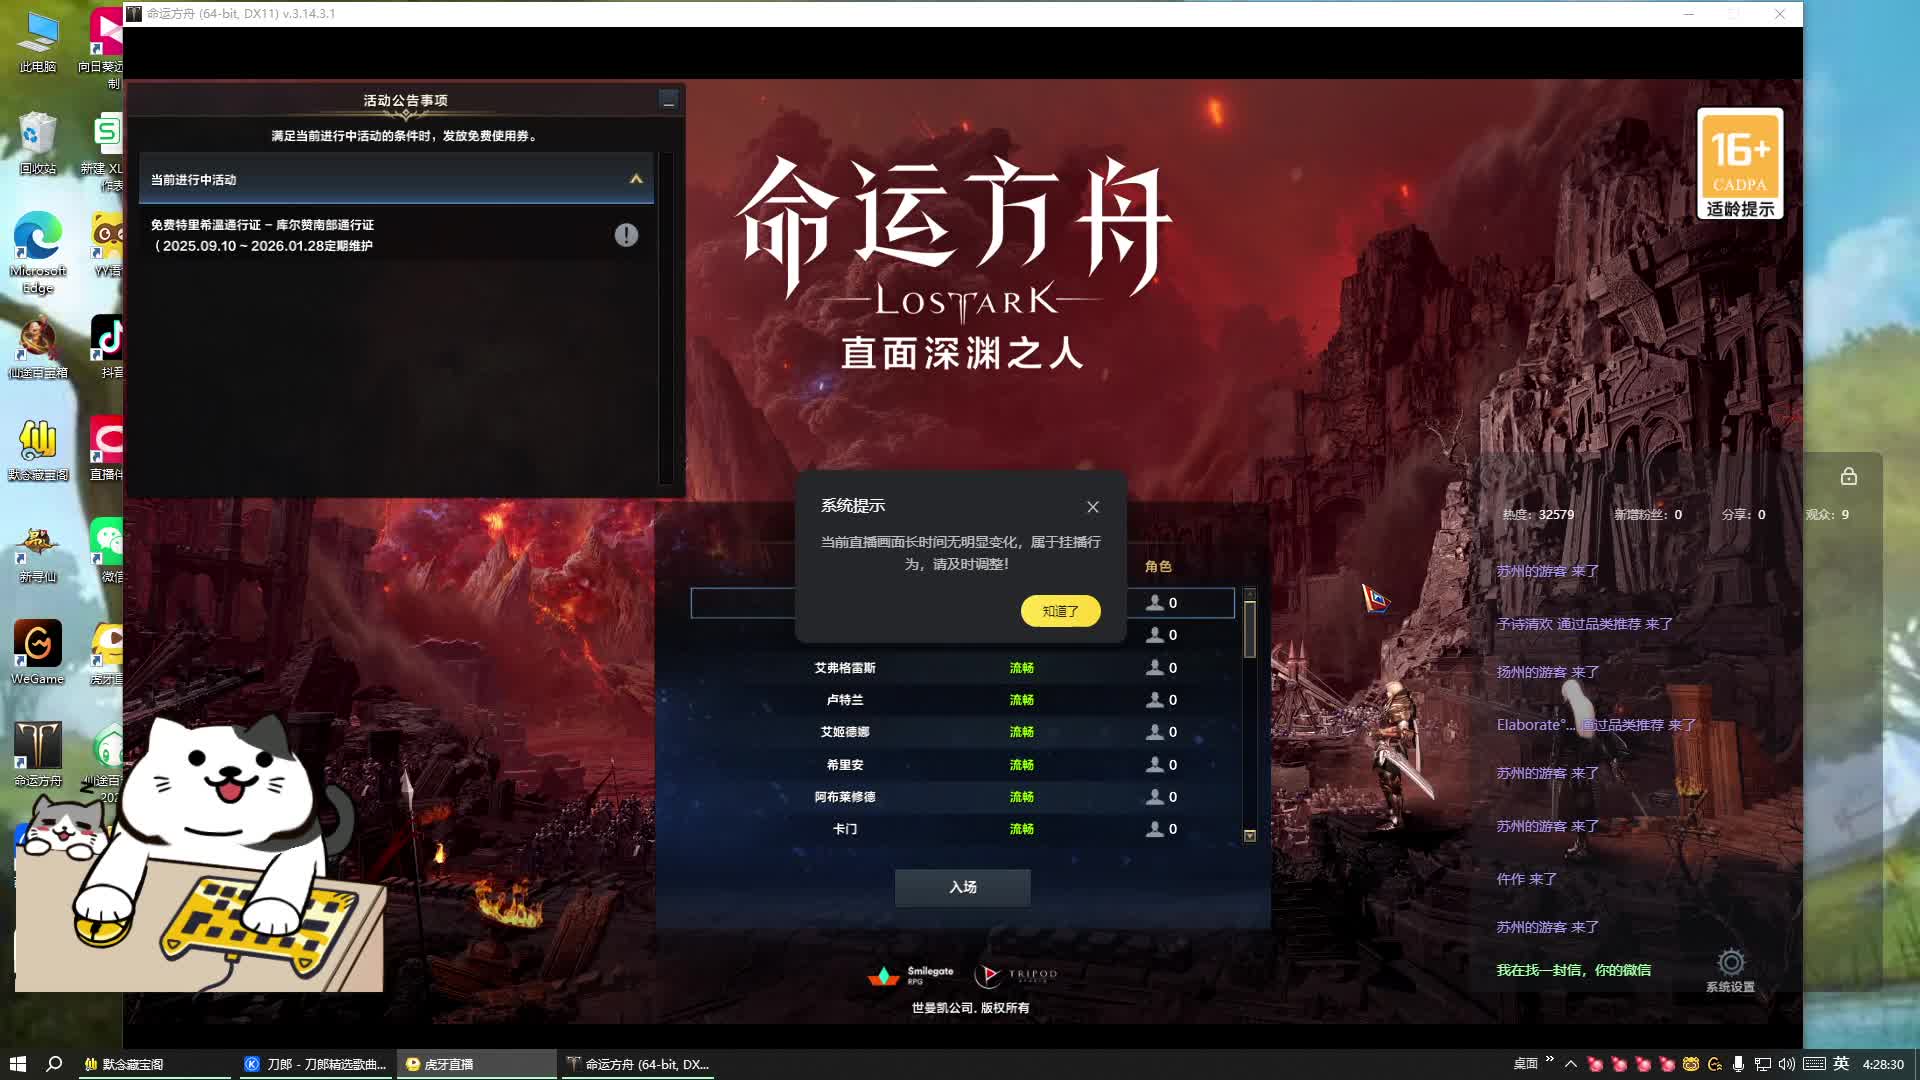Open 系统设置 gear icon
1920x1080 pixels.
[x=1730, y=964]
